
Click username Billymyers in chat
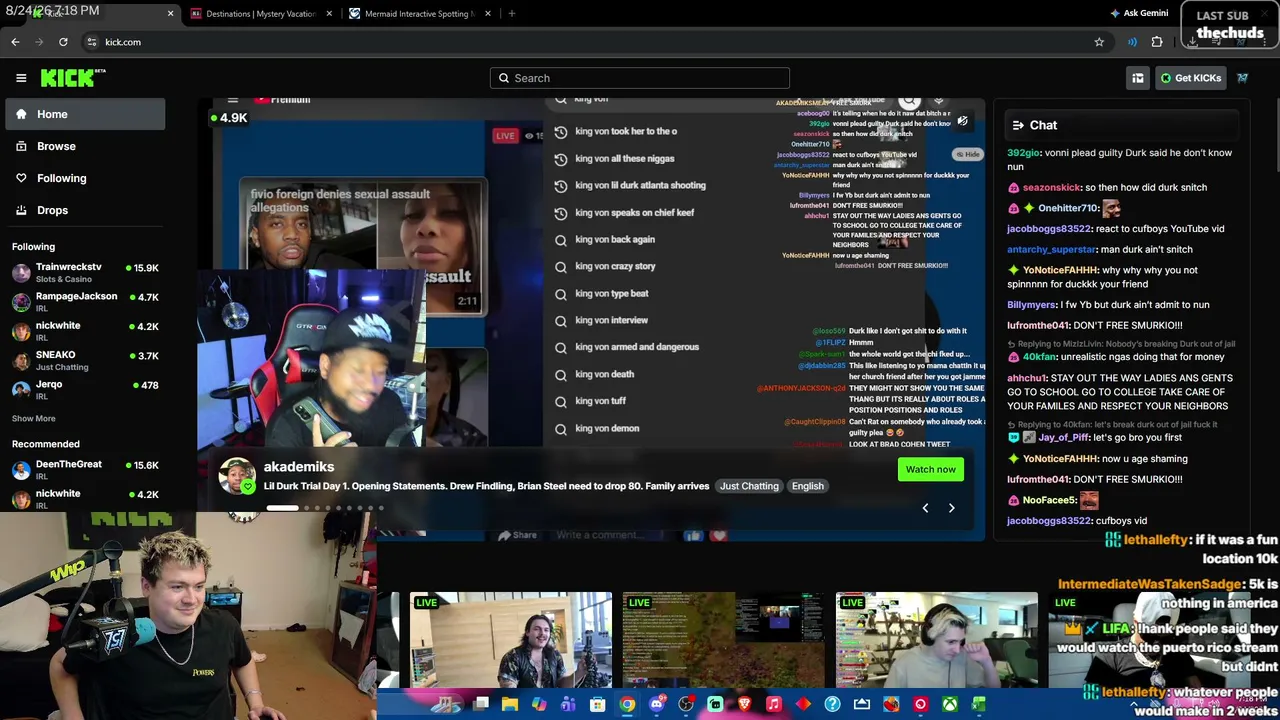point(1032,304)
